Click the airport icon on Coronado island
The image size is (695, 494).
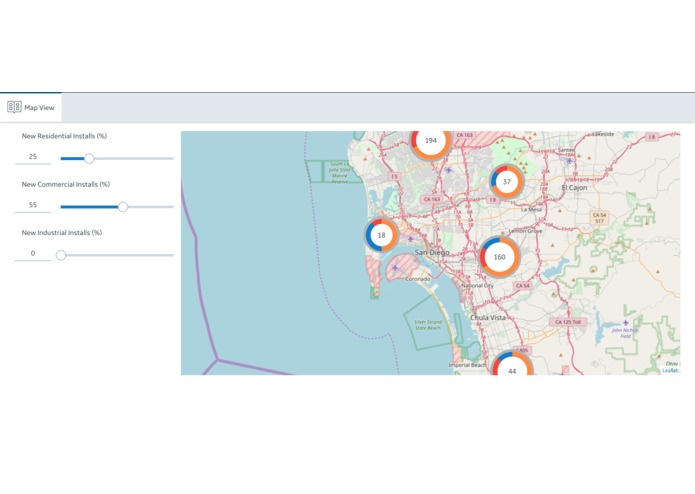tap(395, 268)
